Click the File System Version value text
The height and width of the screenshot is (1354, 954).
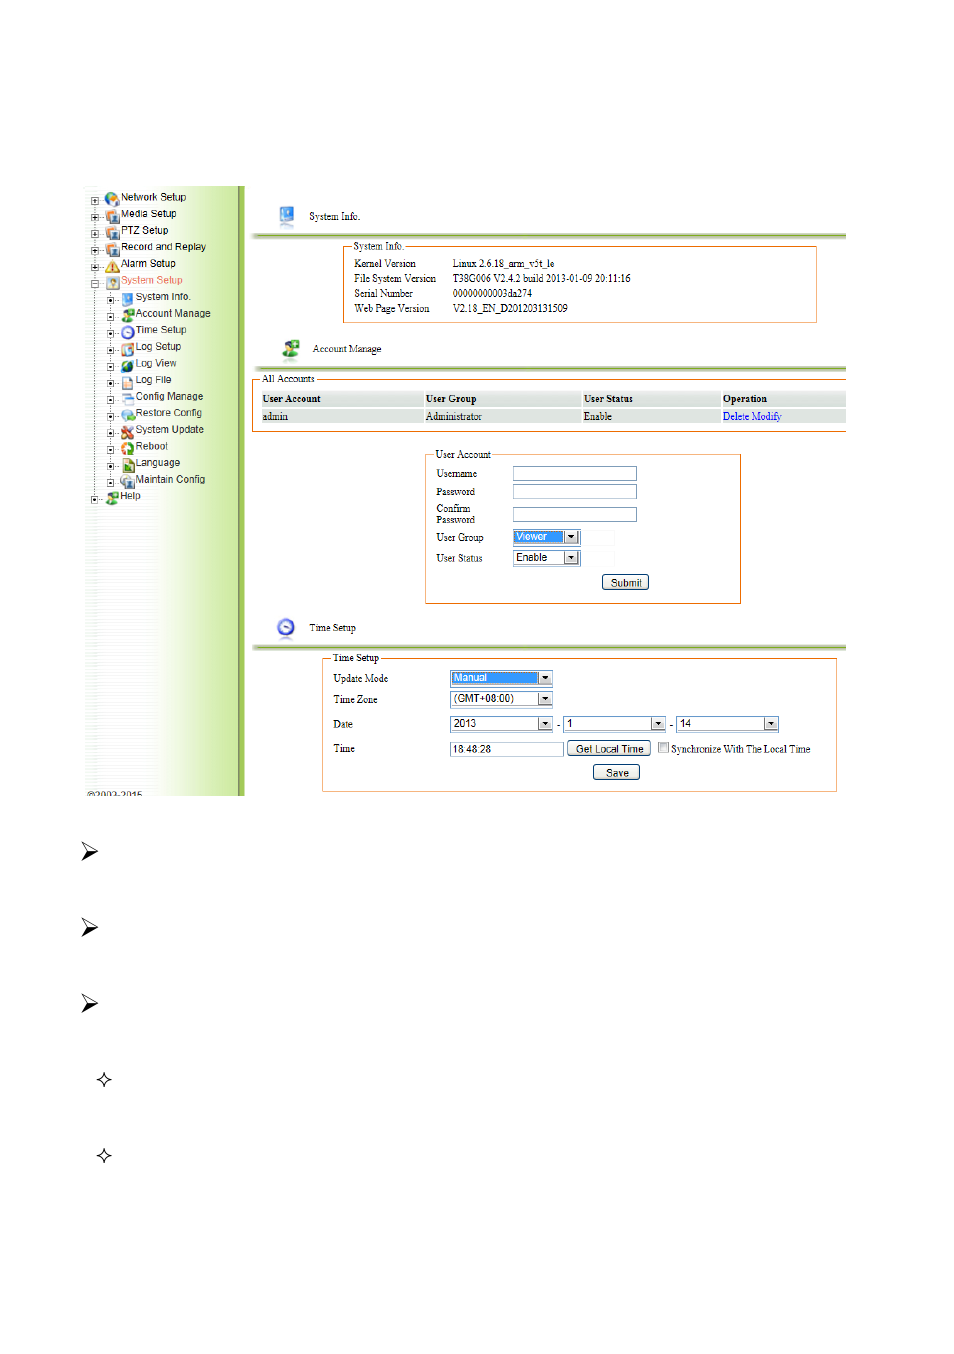click(541, 279)
